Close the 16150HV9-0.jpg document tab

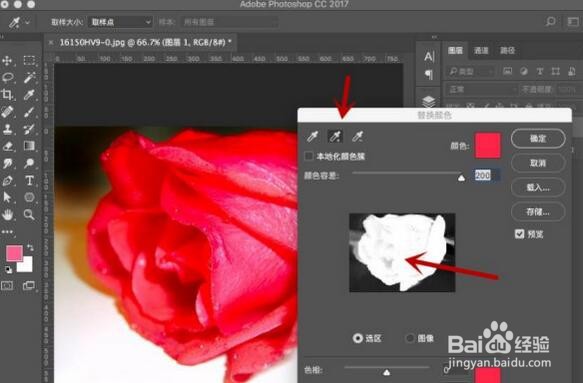(x=51, y=42)
